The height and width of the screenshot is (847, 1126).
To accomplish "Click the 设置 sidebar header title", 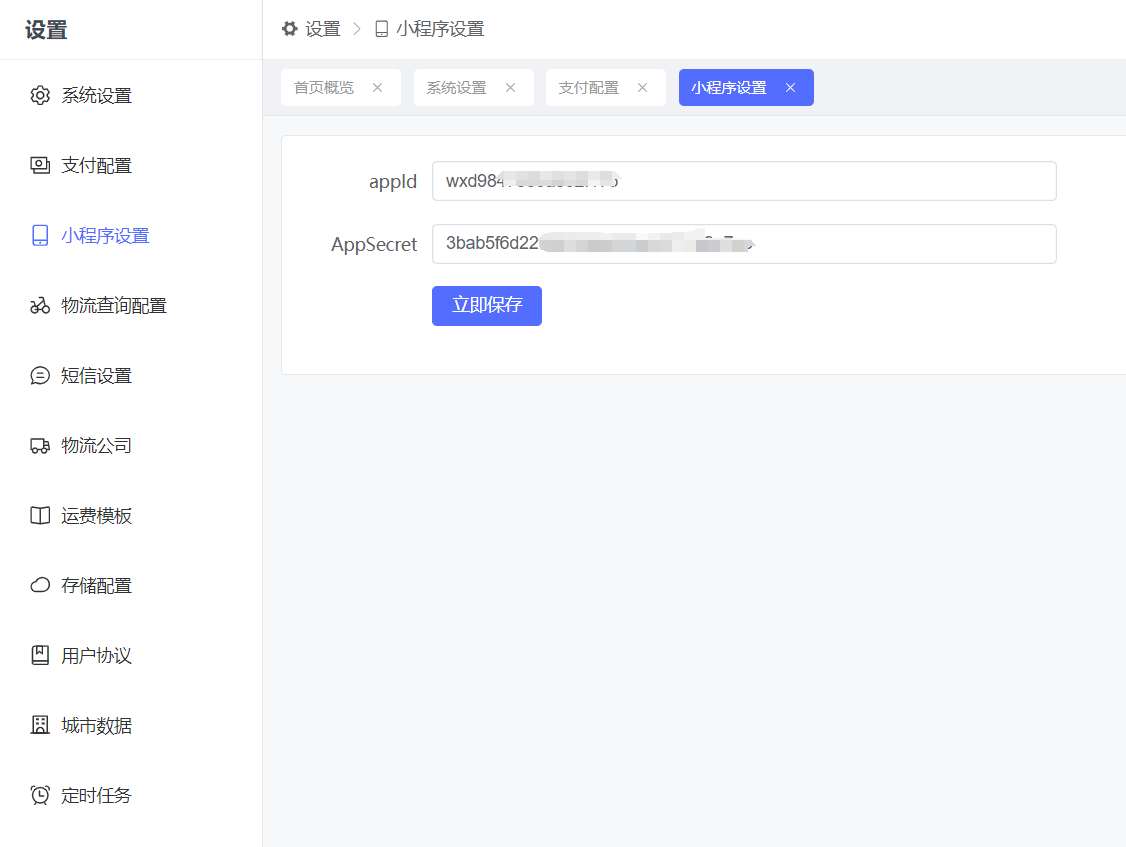I will (46, 29).
